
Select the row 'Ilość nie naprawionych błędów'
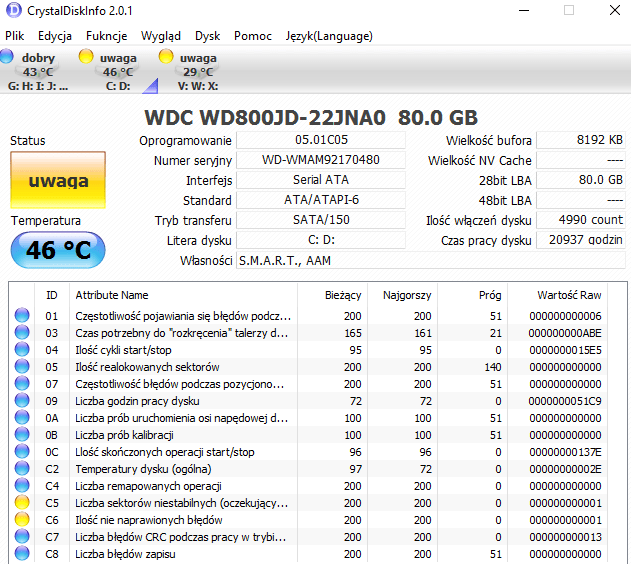pyautogui.click(x=308, y=520)
